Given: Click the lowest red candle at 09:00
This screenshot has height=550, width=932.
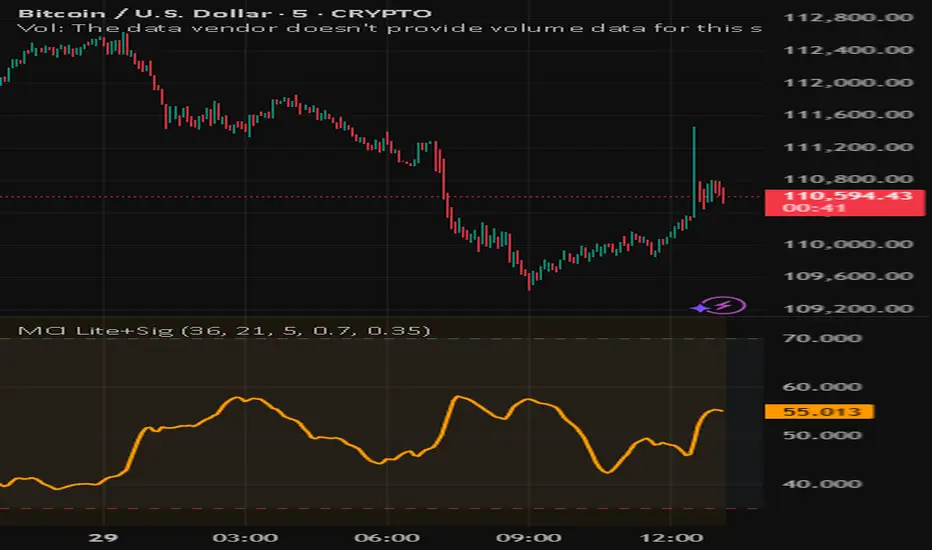Looking at the screenshot, I should point(529,281).
